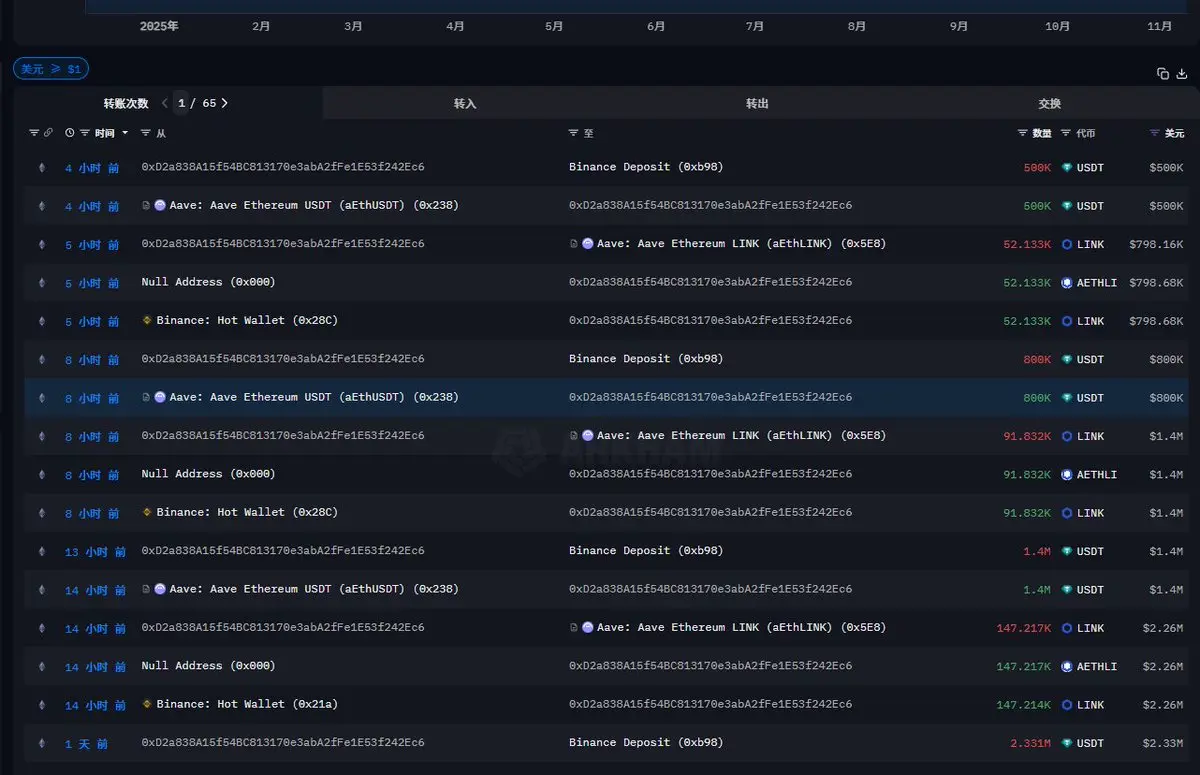Open the 时间 sort dropdown arrow
This screenshot has height=775, width=1200.
[125, 133]
